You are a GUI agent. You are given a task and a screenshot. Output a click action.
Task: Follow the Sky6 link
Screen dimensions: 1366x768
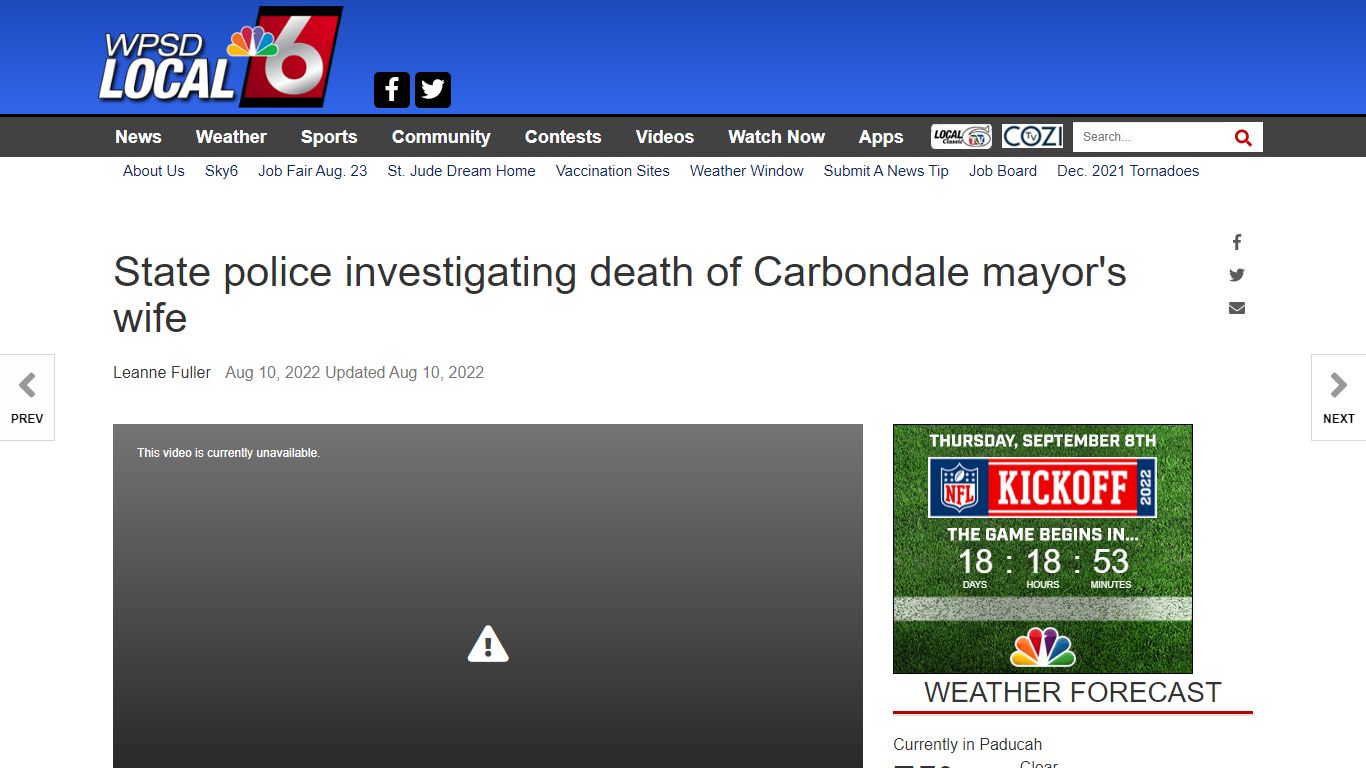pos(221,171)
